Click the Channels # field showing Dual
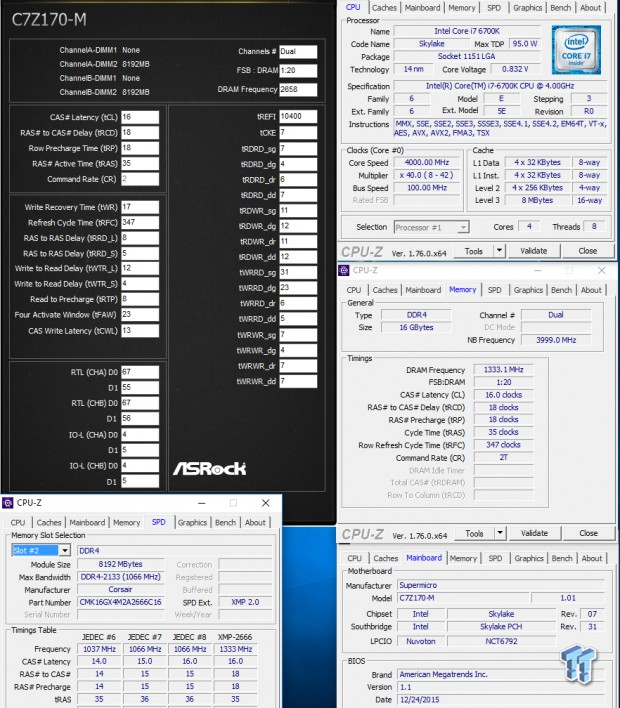Screen dimensions: 620x708 tap(298, 51)
